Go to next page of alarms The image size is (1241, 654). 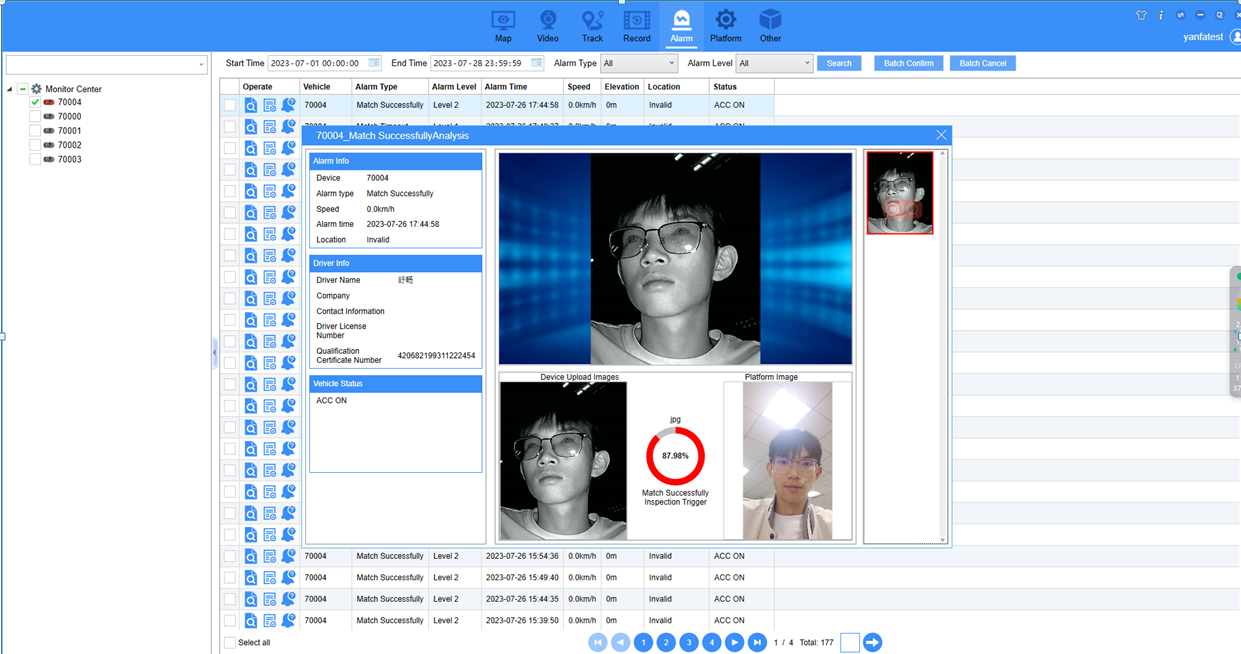[734, 642]
